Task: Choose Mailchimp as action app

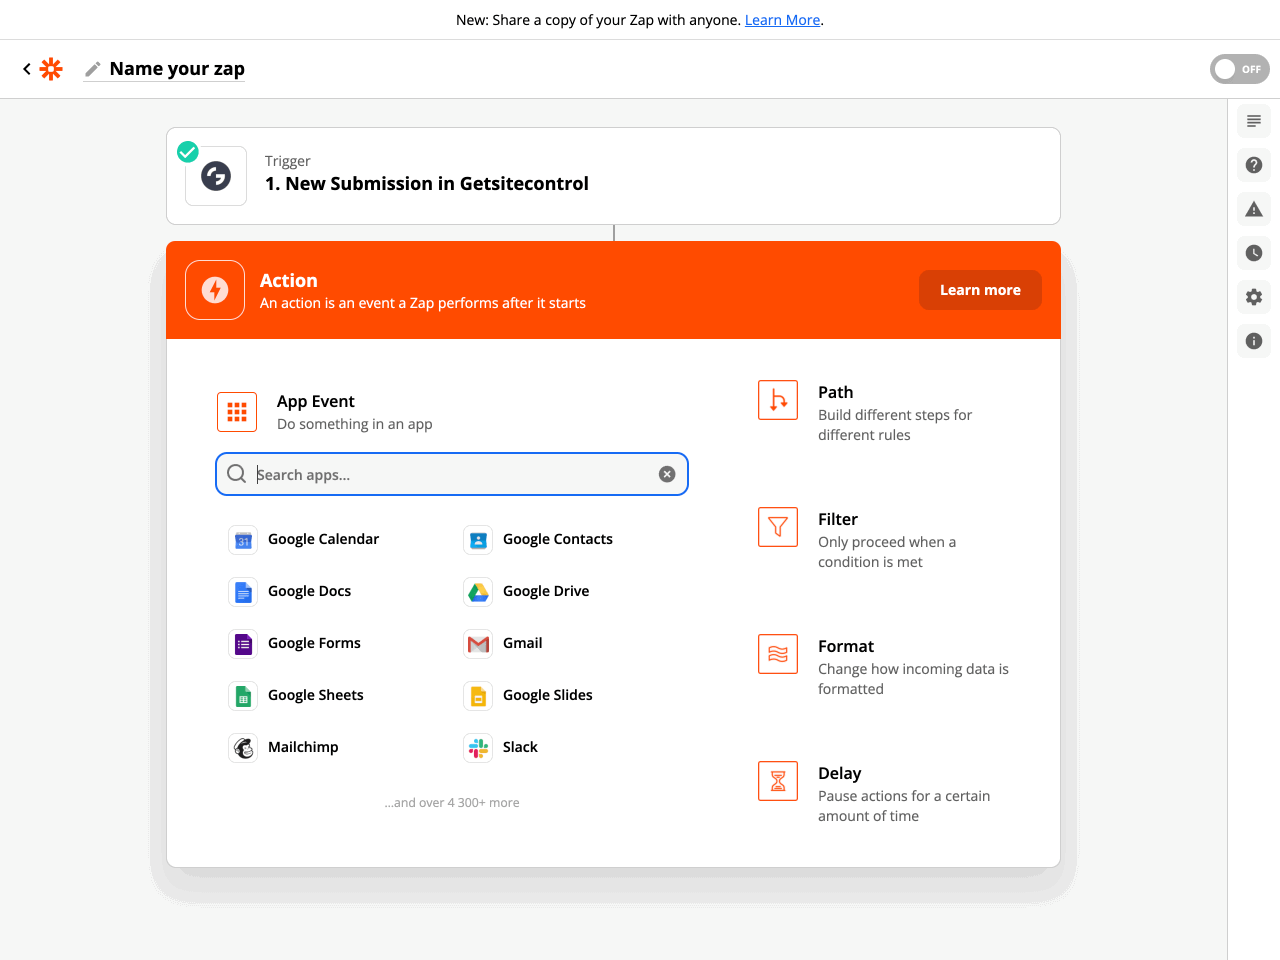Action: point(302,747)
